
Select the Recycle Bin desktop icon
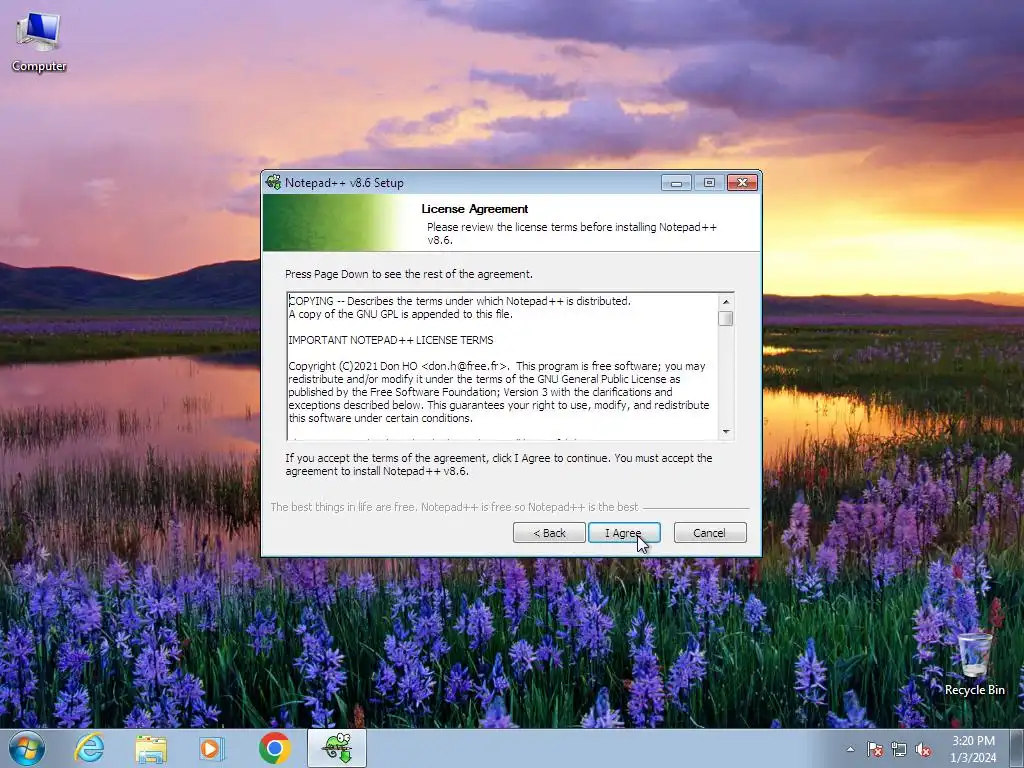(x=974, y=664)
